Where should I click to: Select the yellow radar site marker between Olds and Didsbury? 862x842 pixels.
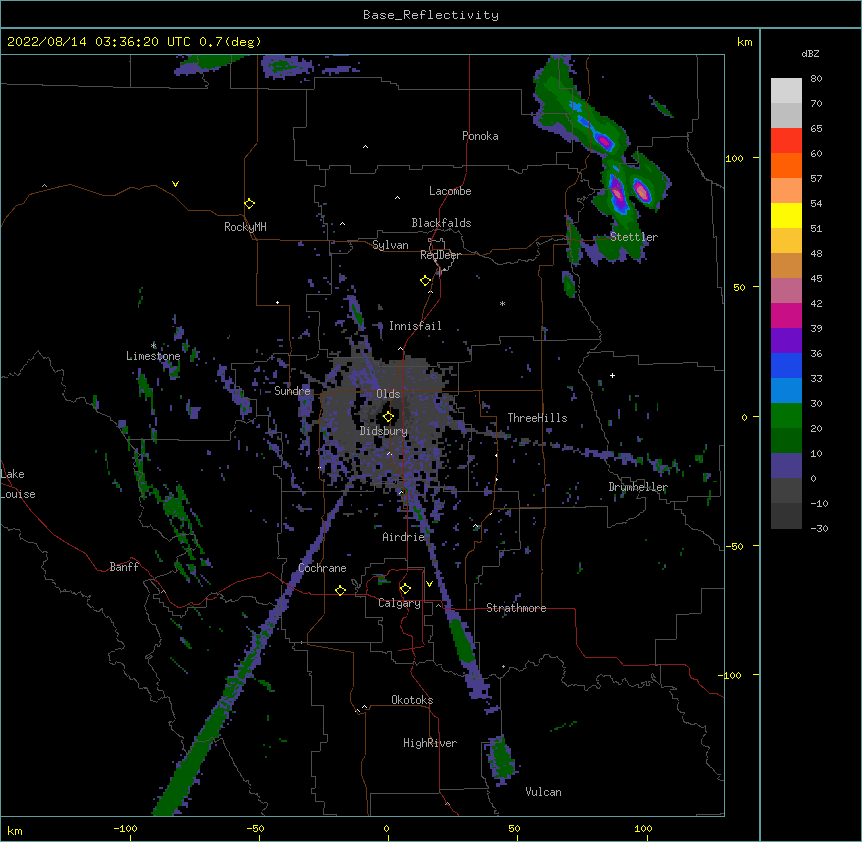pyautogui.click(x=388, y=417)
